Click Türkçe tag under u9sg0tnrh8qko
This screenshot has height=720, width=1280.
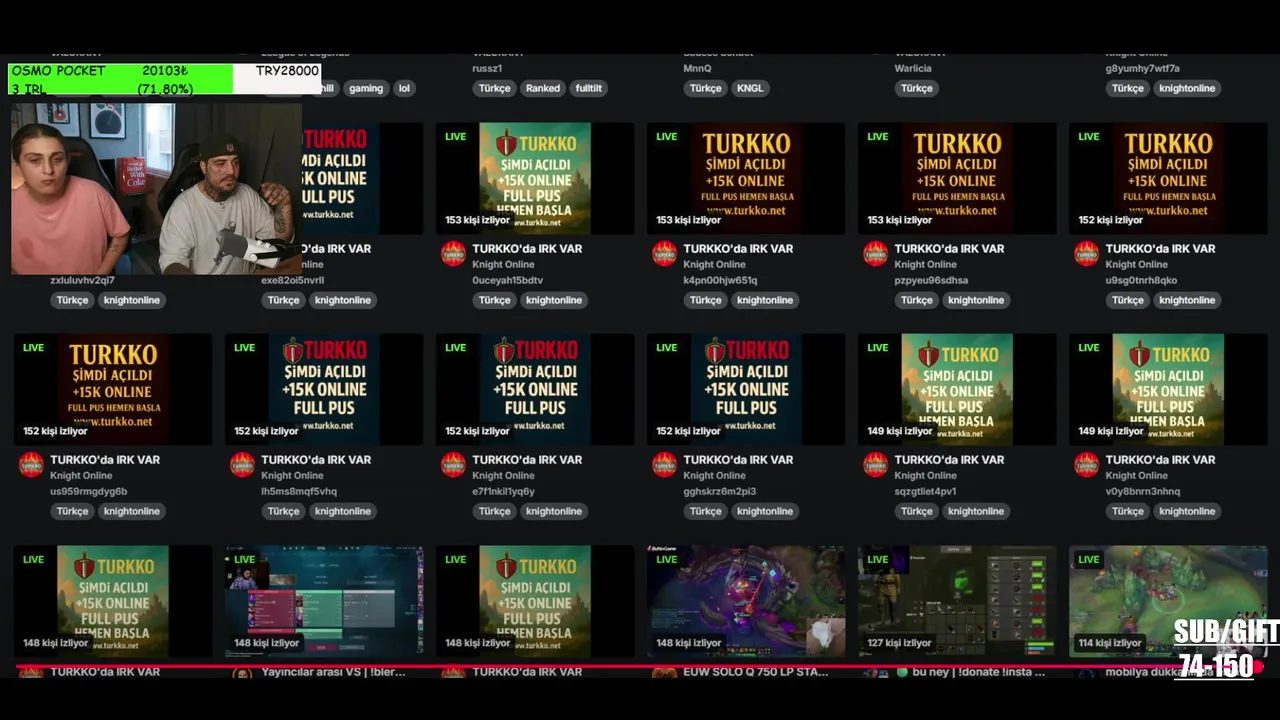click(x=1127, y=300)
